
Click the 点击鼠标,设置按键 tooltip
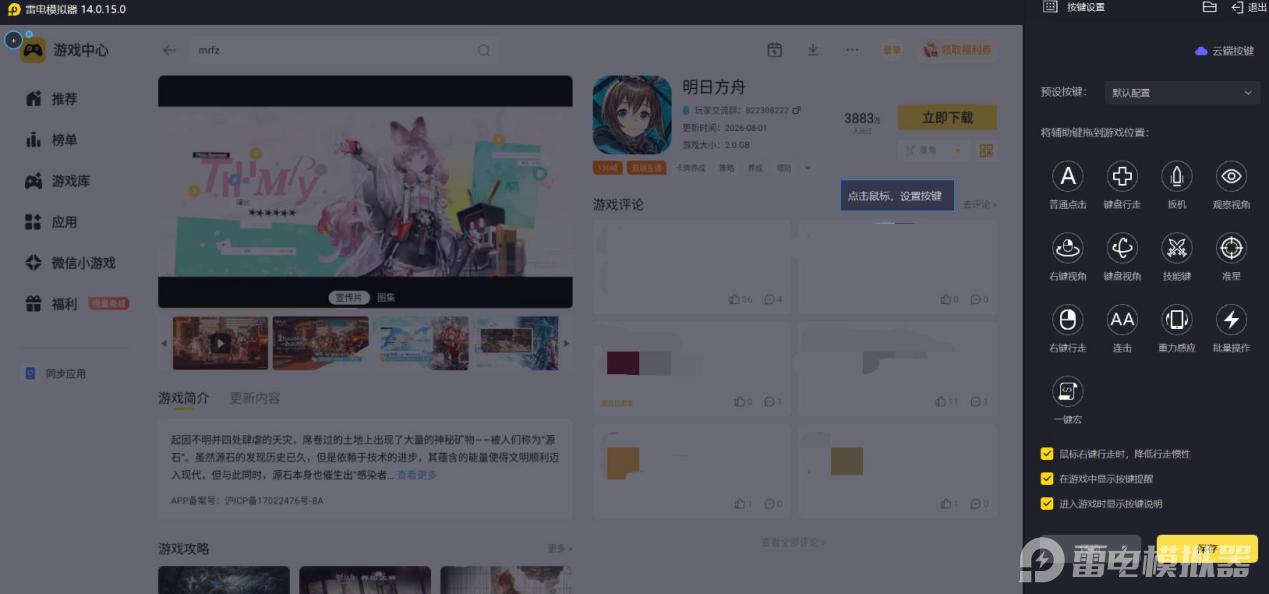point(897,196)
